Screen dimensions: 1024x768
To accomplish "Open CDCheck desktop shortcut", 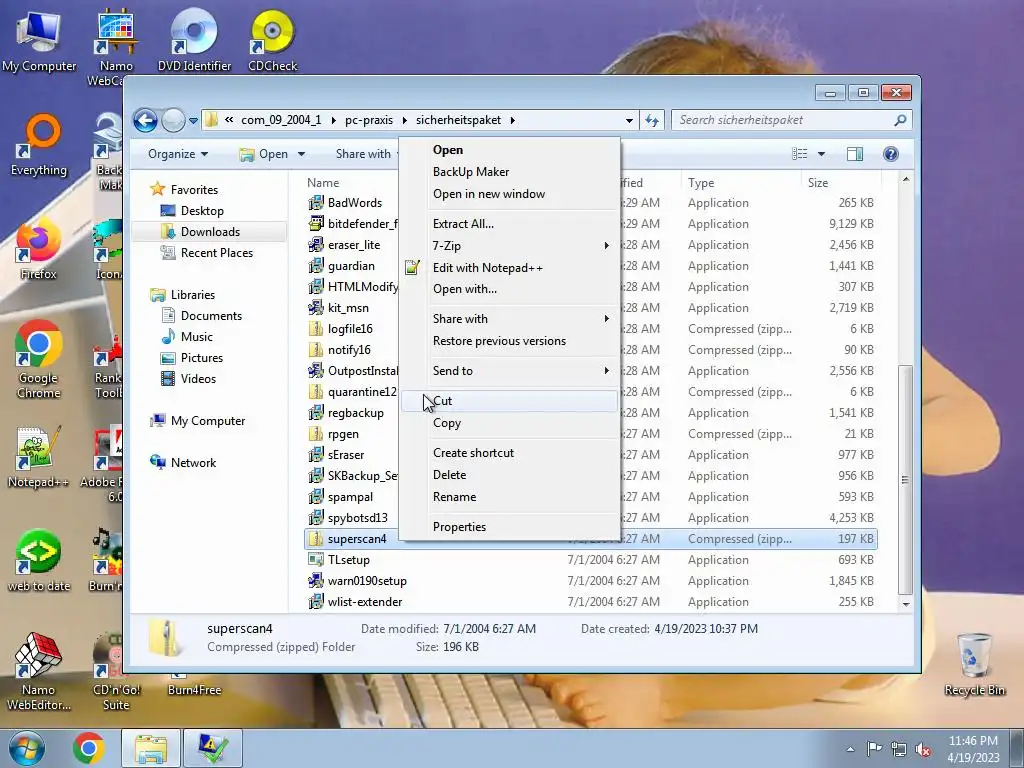I will tap(273, 41).
